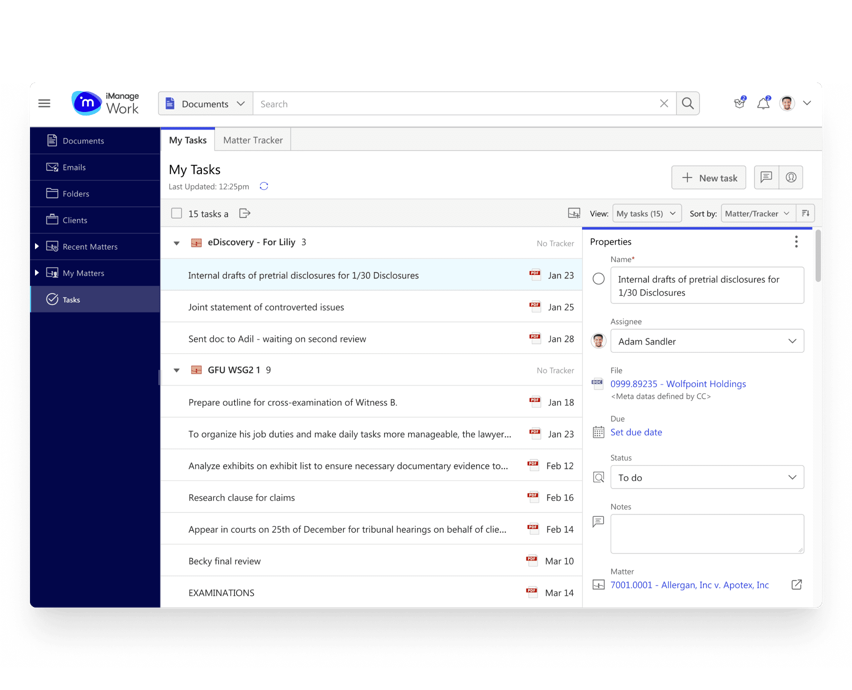Open the View My tasks (15) dropdown
Viewport: 852px width, 690px height.
pyautogui.click(x=646, y=214)
